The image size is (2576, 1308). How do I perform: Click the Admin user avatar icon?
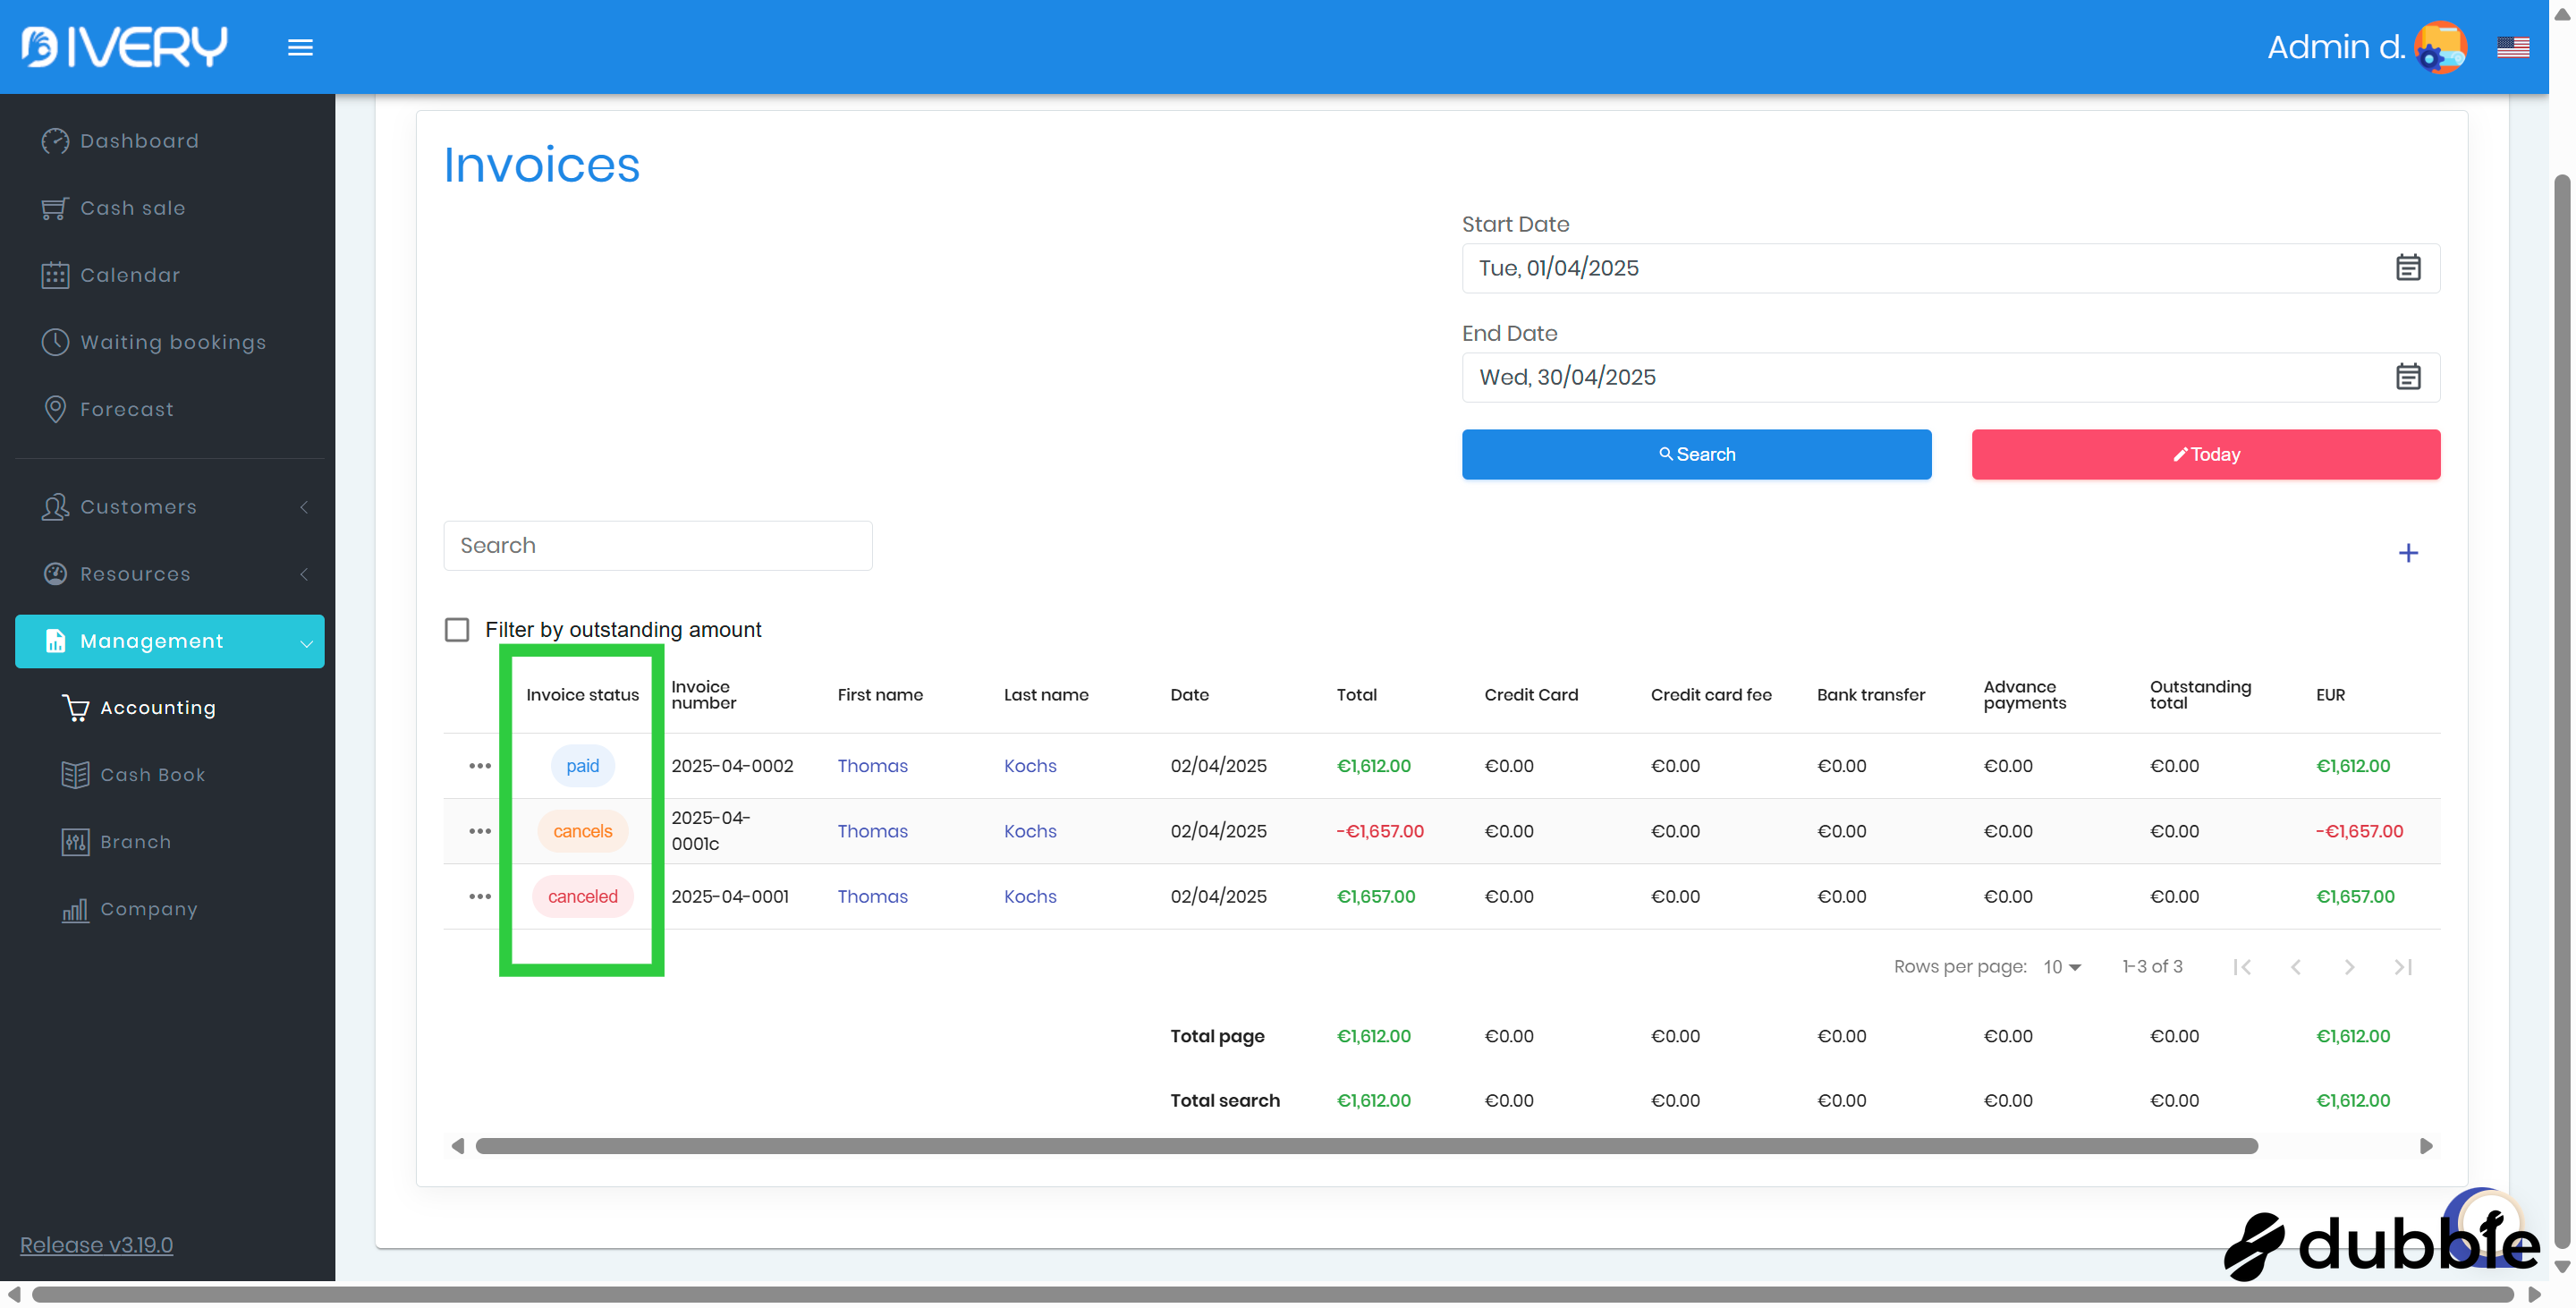(2439, 47)
